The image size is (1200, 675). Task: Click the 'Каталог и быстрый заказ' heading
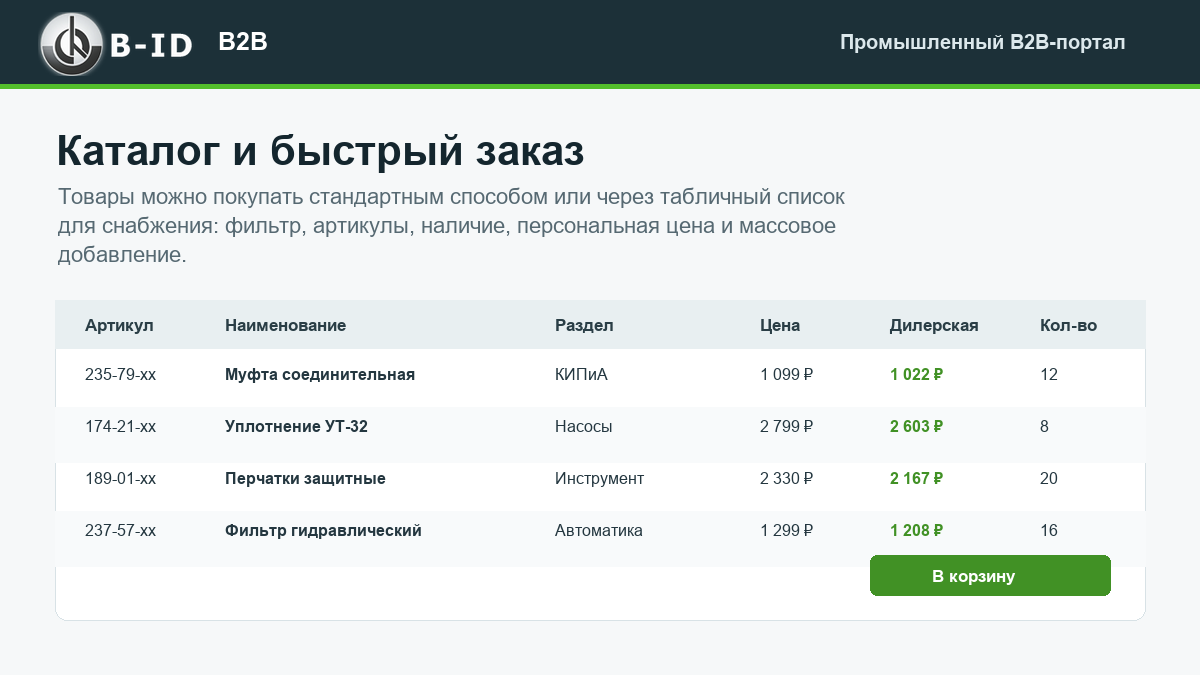click(x=320, y=151)
